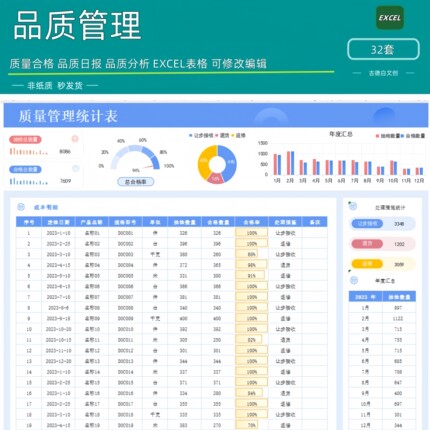Click the 12月 row showing 344

[382, 425]
